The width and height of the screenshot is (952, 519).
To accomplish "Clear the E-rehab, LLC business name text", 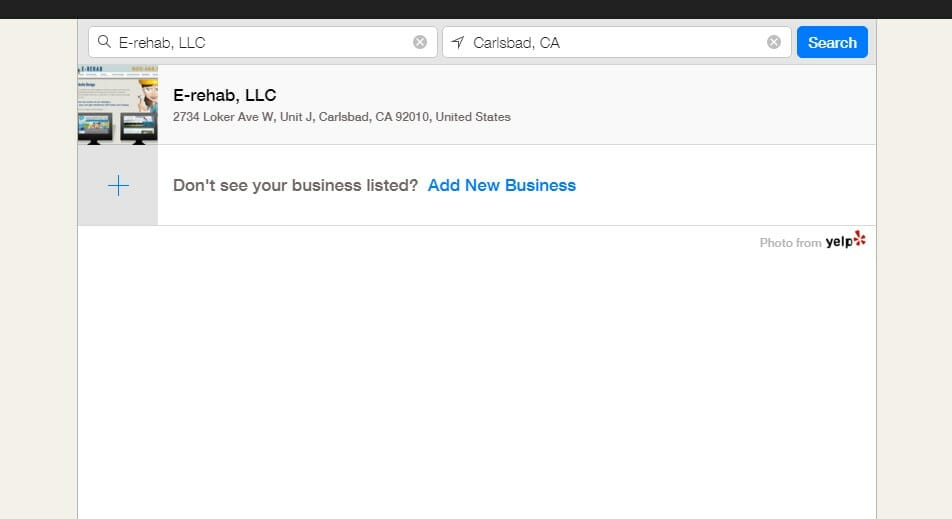I will (420, 42).
